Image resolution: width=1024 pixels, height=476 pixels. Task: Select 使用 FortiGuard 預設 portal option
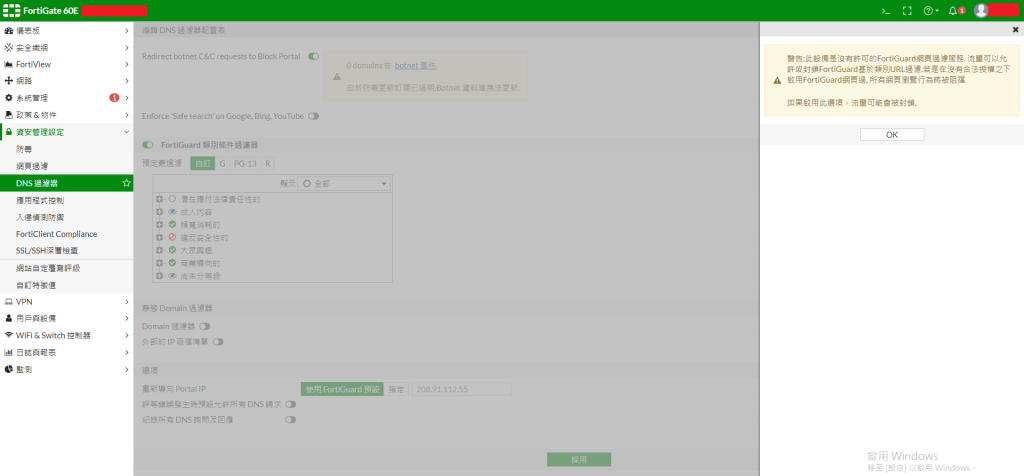[342, 389]
